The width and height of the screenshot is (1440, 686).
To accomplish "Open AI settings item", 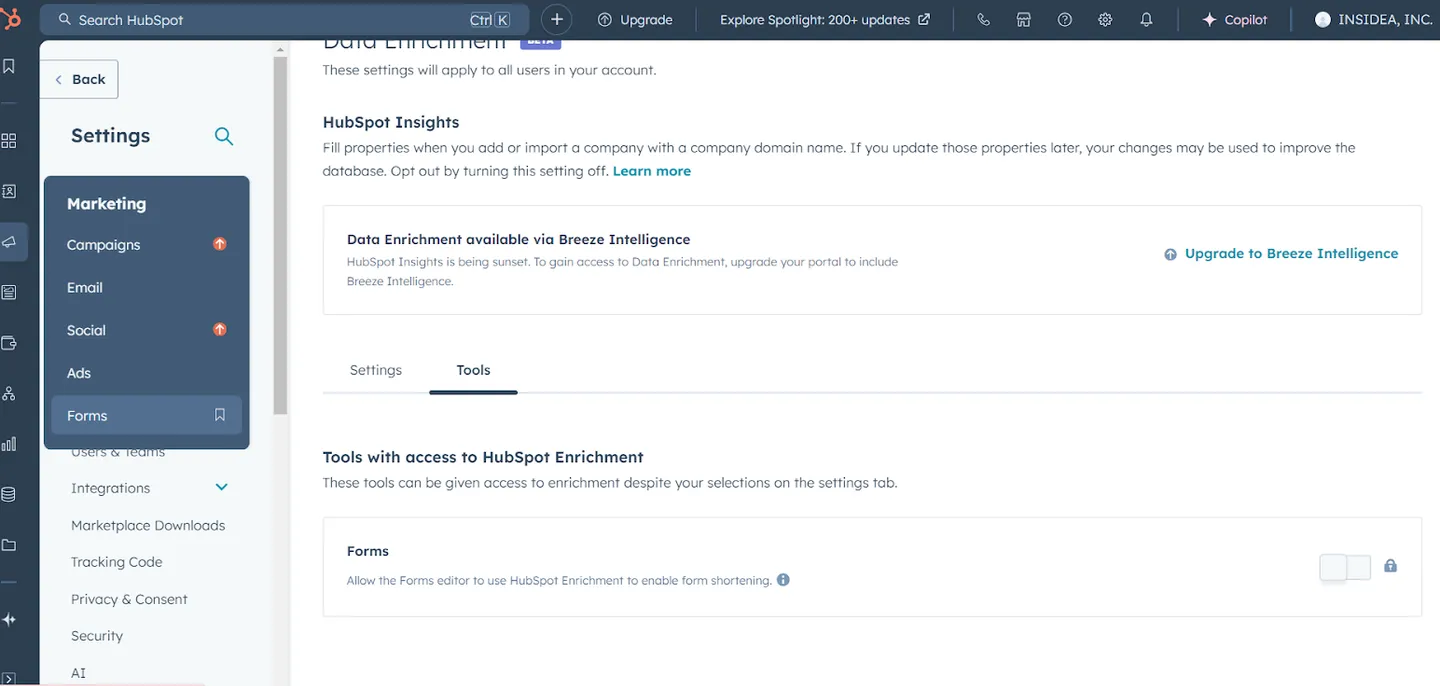I will [x=79, y=673].
